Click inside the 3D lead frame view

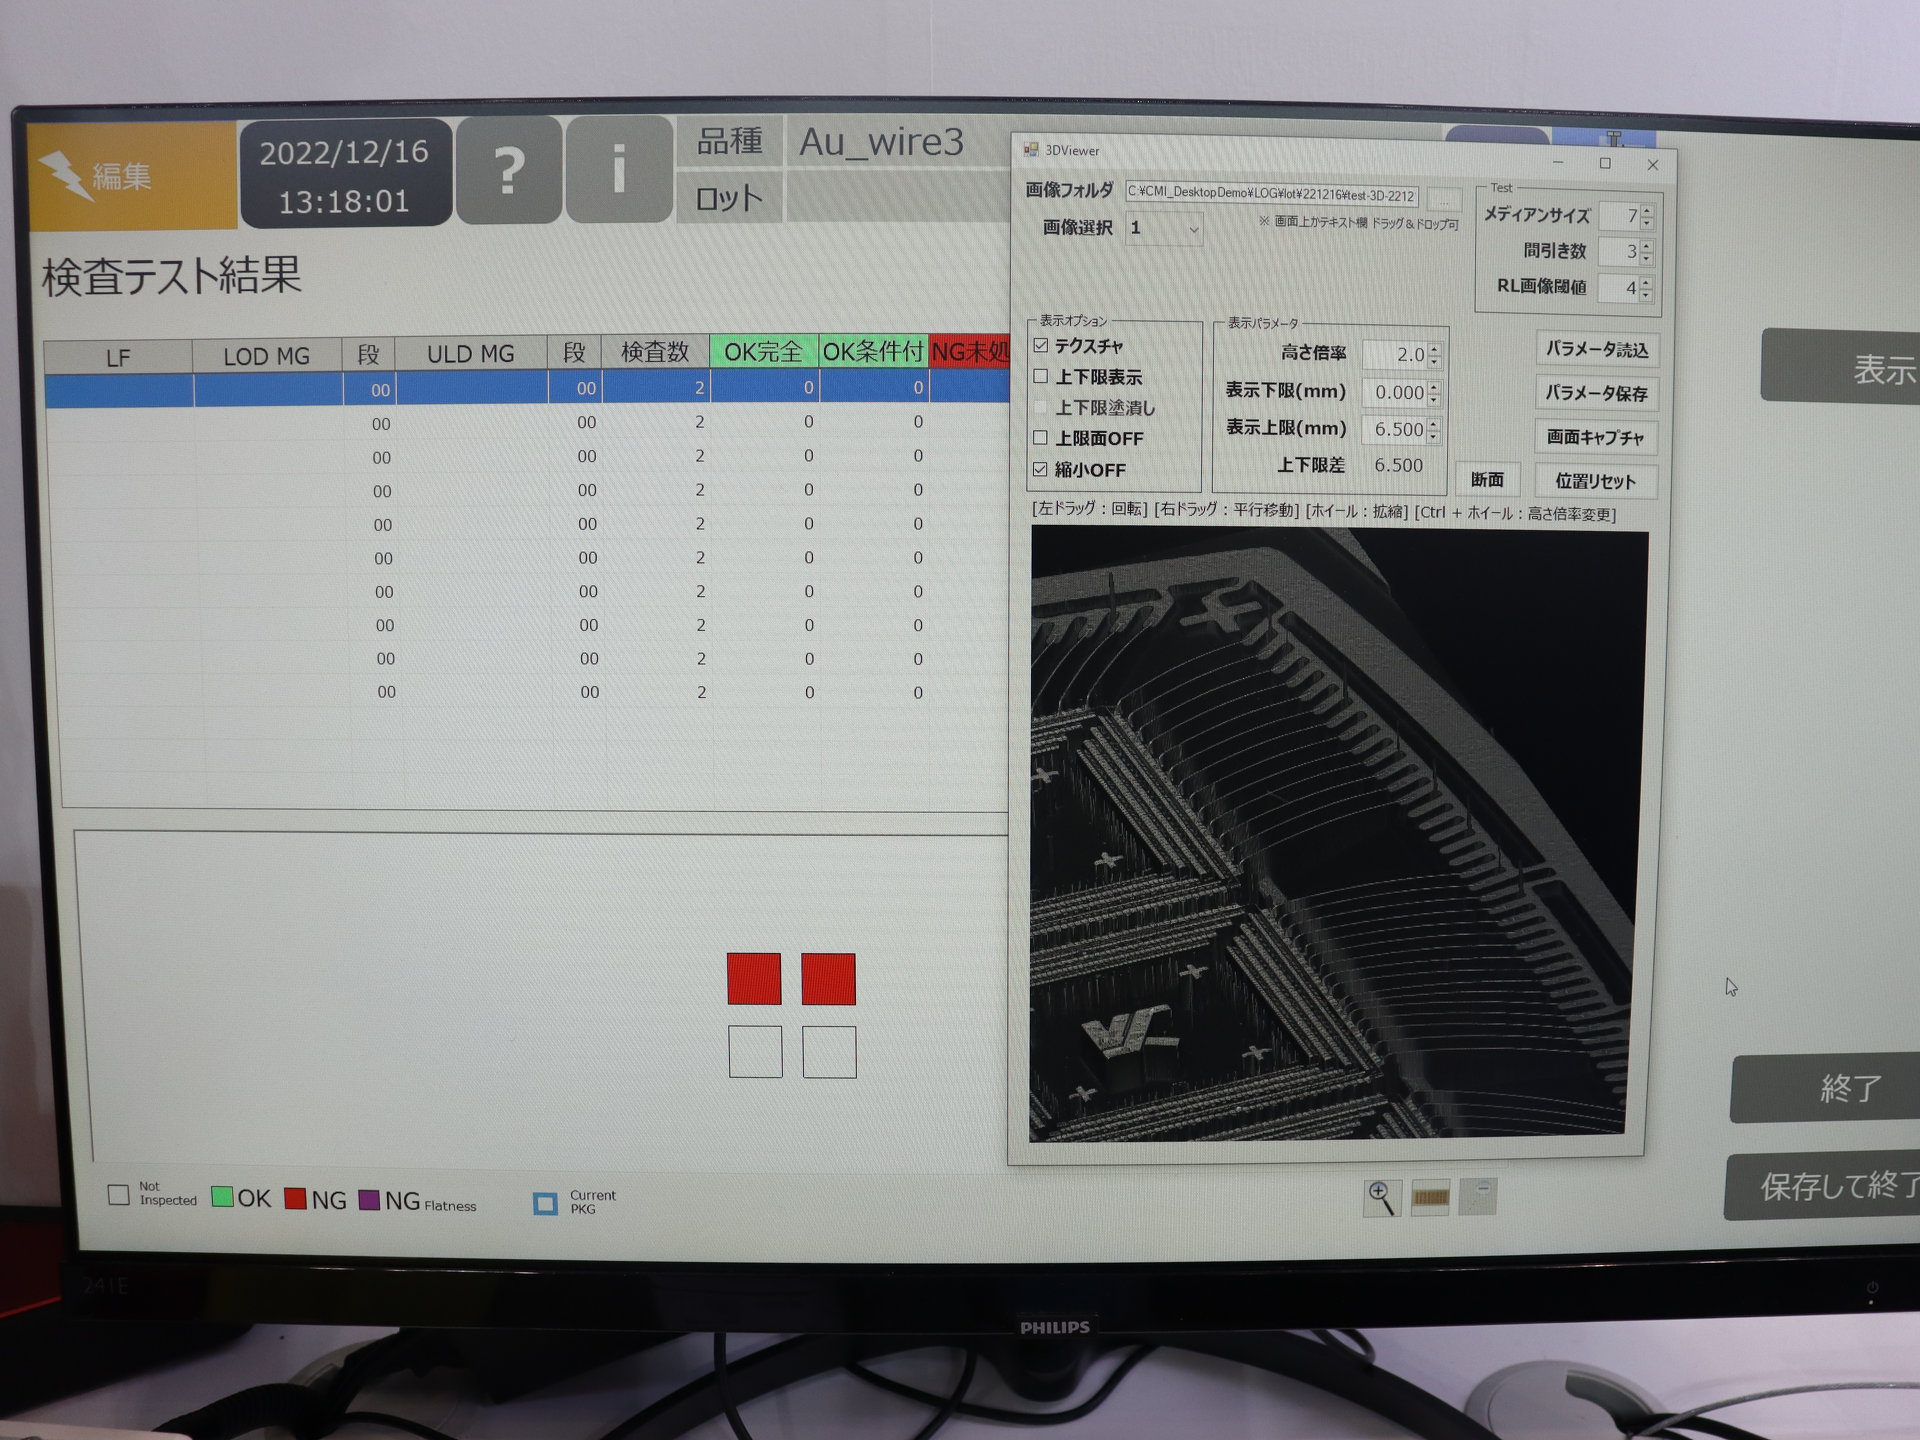1338,835
